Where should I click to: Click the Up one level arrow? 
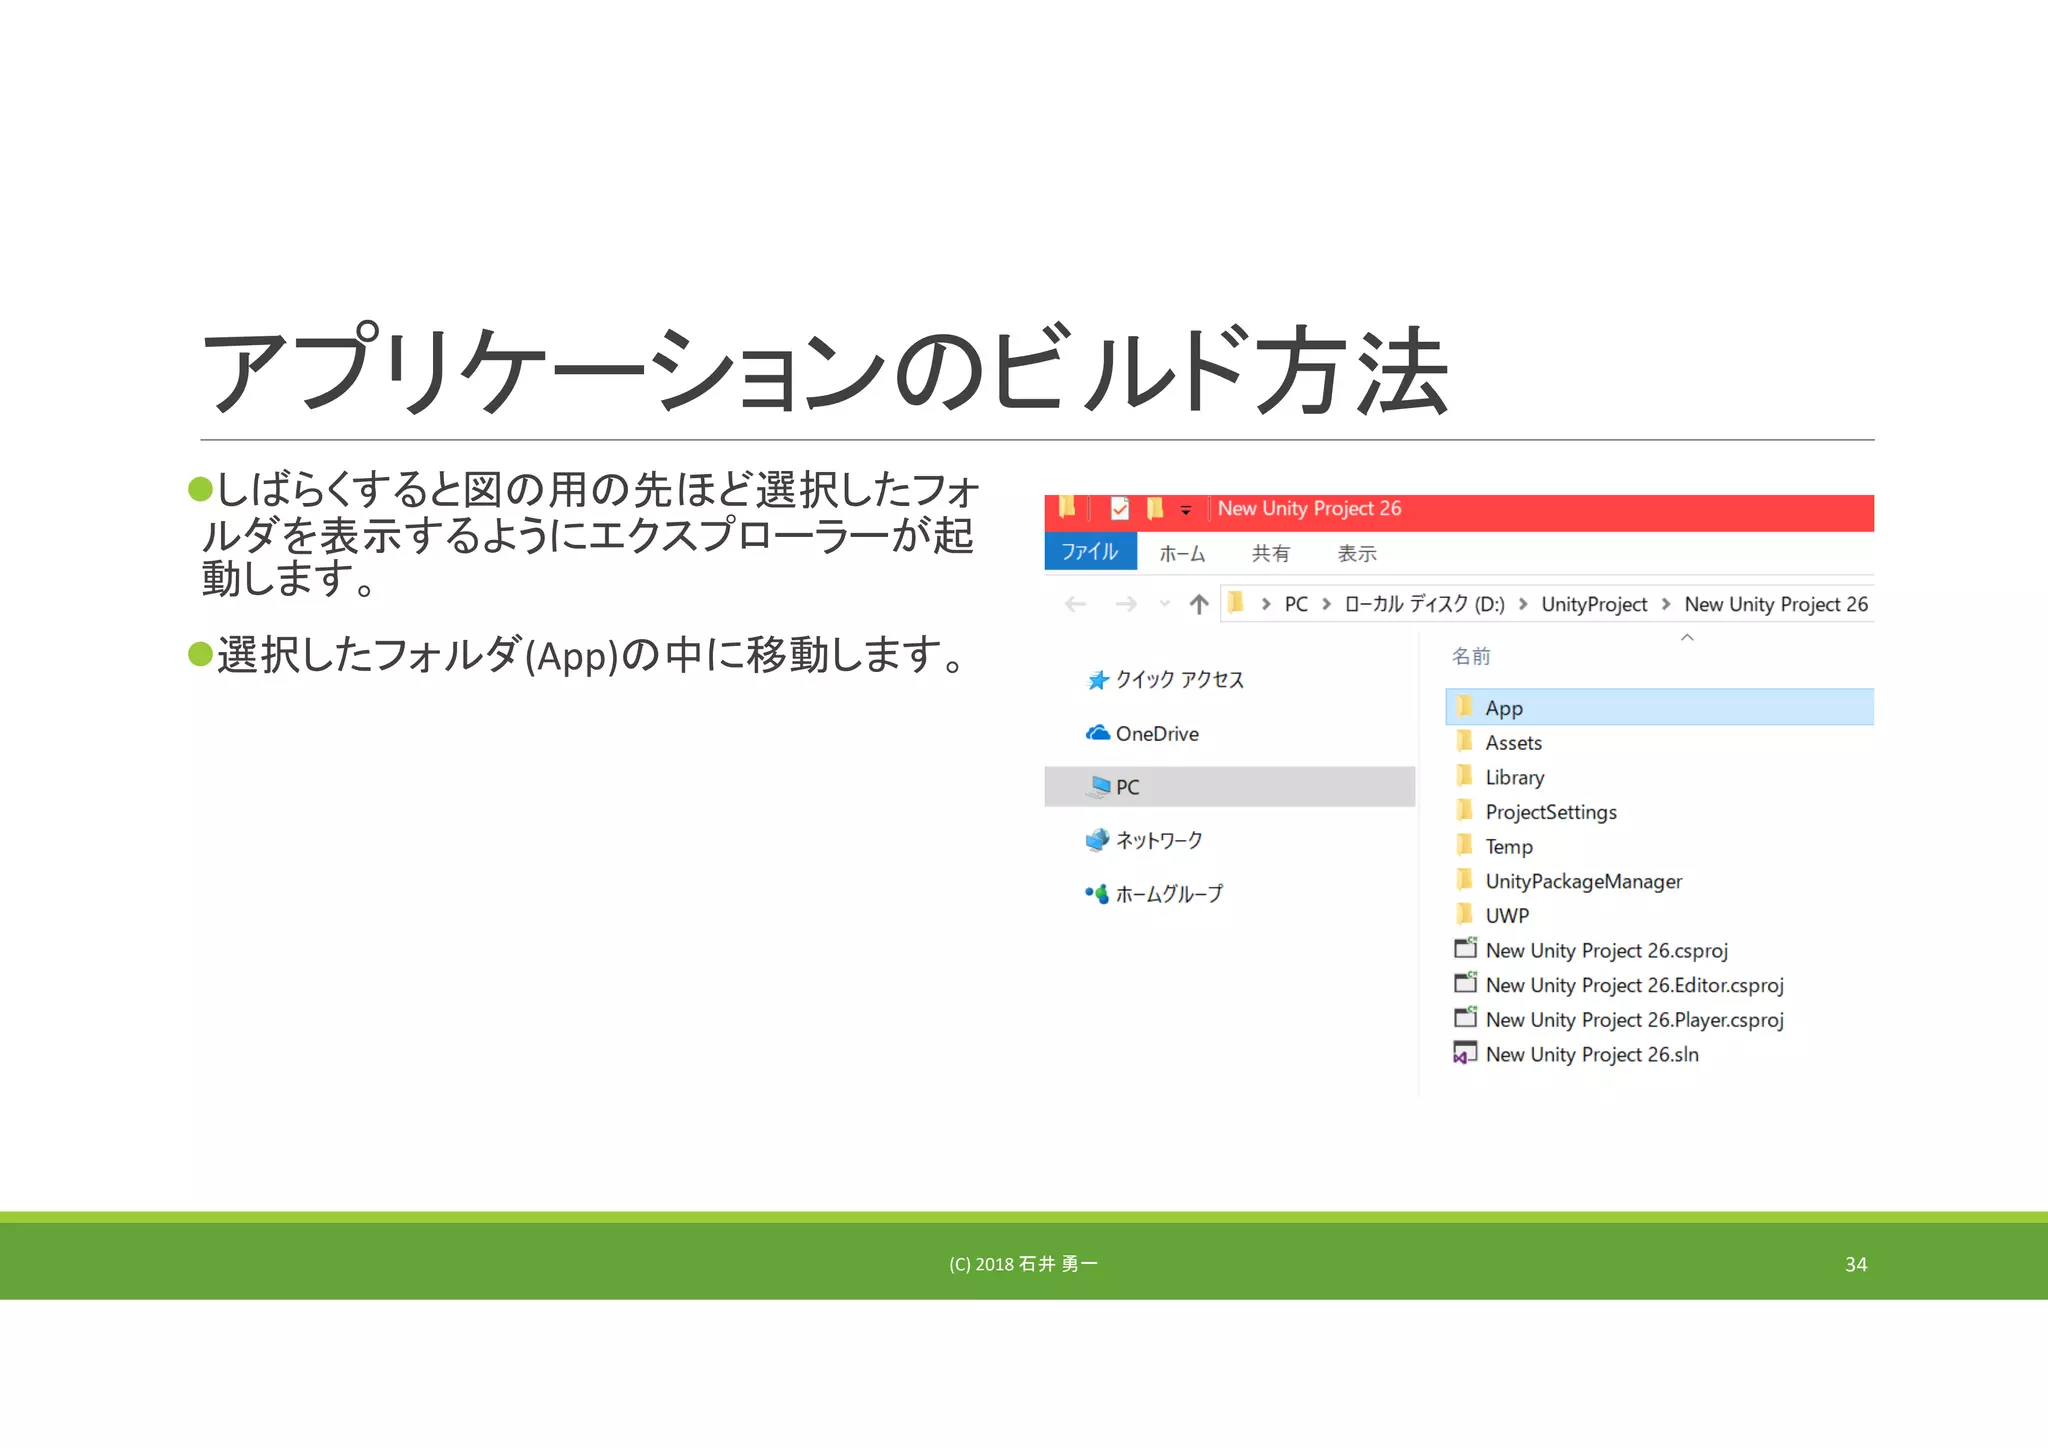tap(1199, 604)
